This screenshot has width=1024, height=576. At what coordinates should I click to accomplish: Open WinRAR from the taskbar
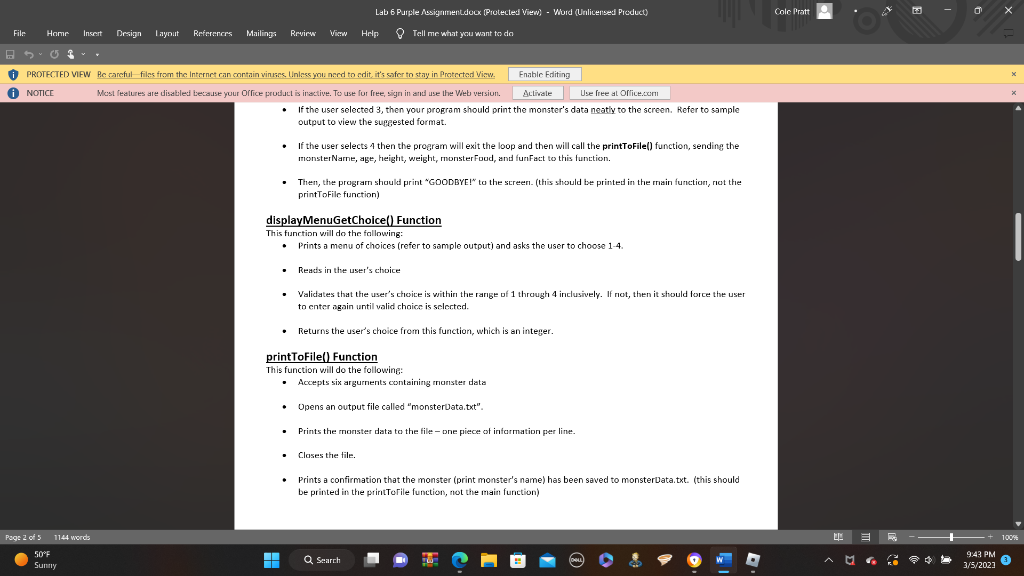[430, 560]
